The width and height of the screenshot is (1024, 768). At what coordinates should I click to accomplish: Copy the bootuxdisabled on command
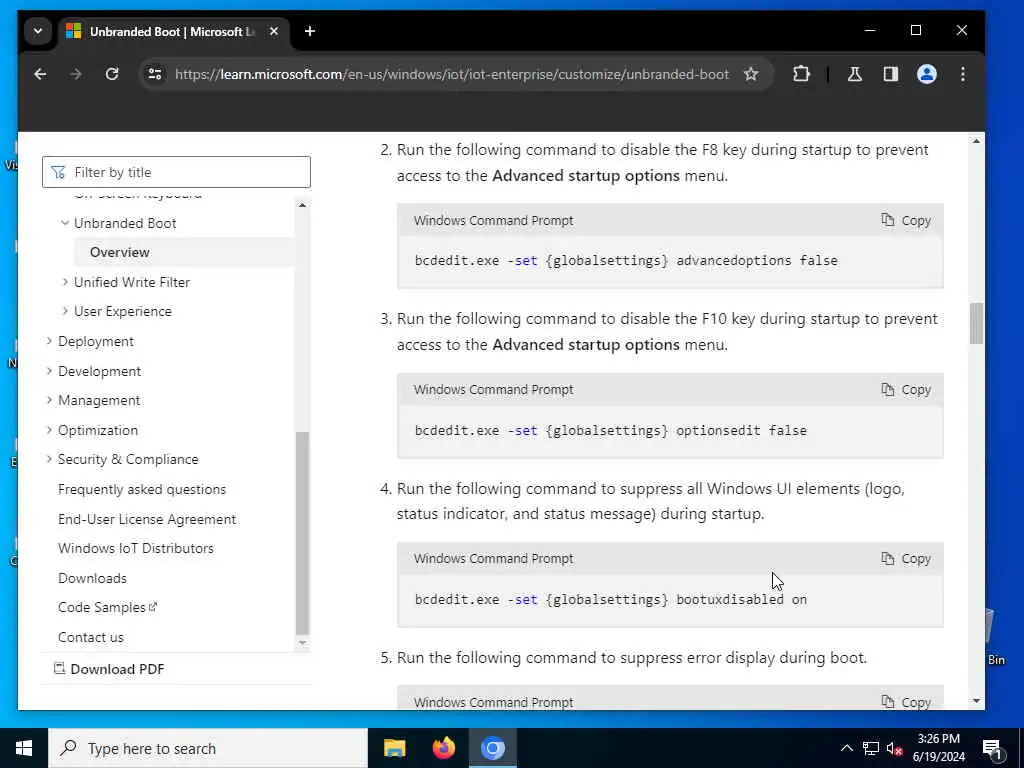click(906, 559)
